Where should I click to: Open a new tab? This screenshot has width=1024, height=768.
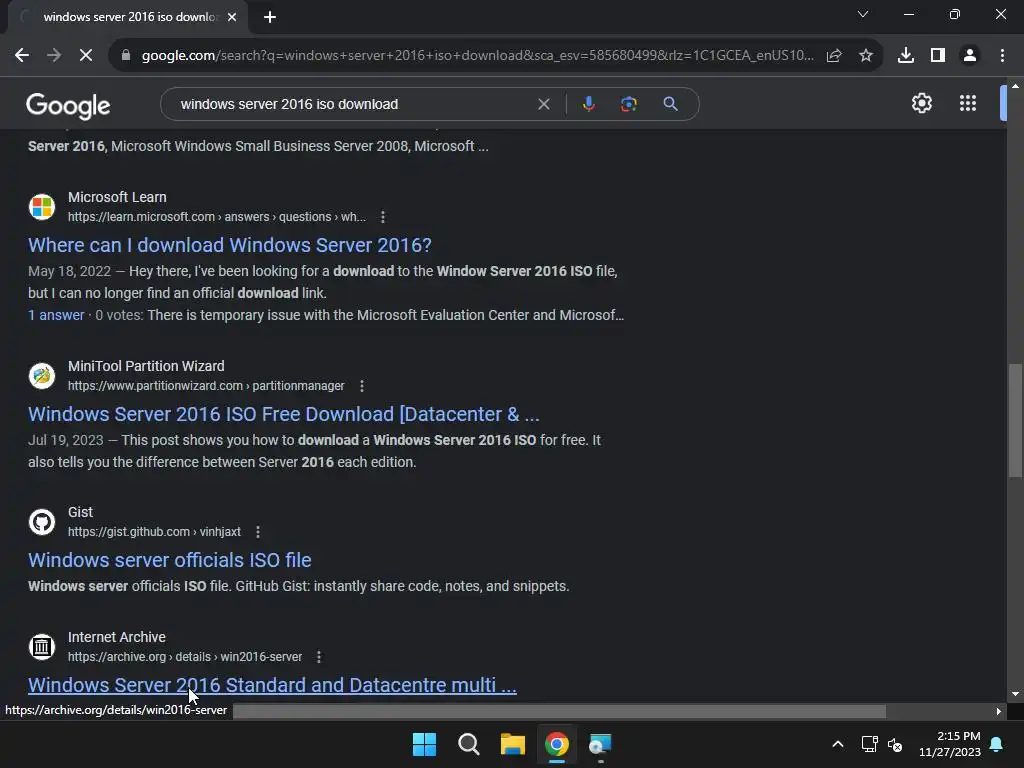[x=270, y=17]
